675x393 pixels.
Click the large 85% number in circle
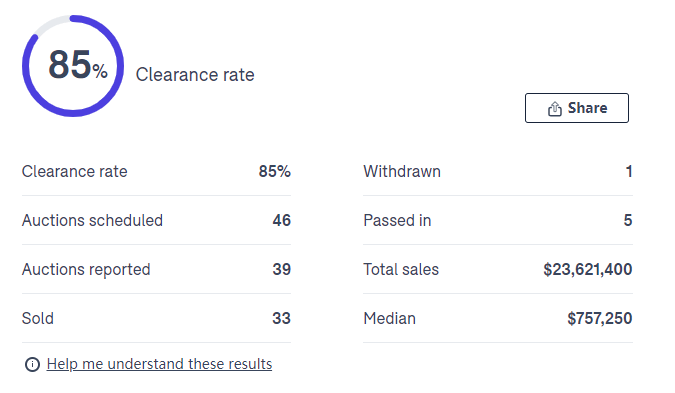[77, 65]
